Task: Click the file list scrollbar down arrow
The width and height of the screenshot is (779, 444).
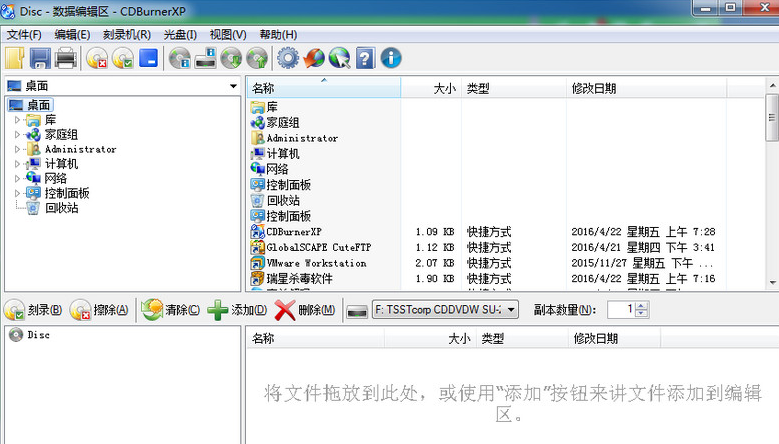Action: pos(772,283)
